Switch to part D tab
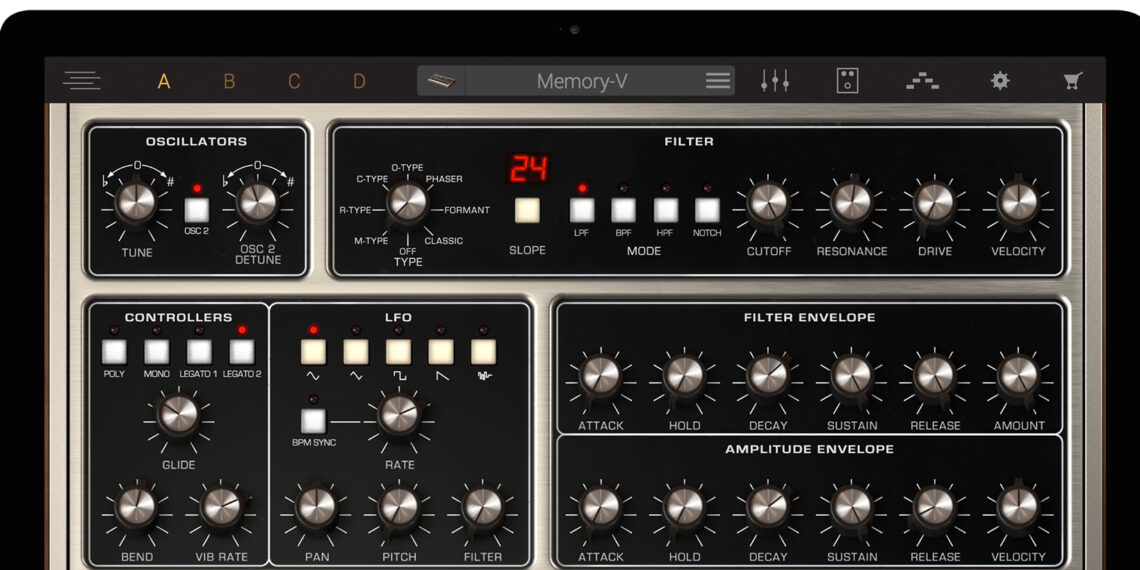 359,81
